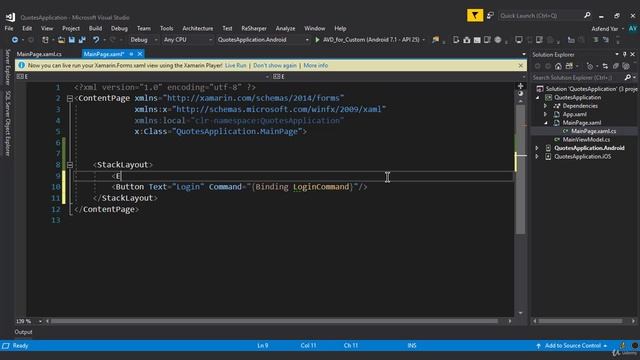The image size is (640, 360).
Task: Open the QuotesApplication.Android startup project dropdown
Action: coord(307,40)
